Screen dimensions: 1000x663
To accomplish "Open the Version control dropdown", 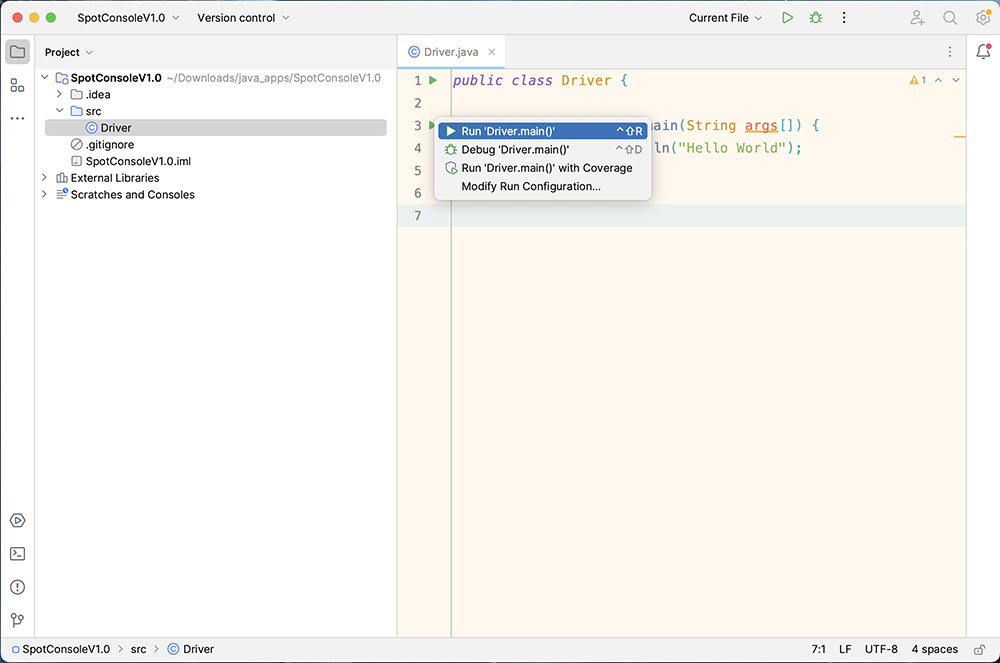I will [x=243, y=18].
